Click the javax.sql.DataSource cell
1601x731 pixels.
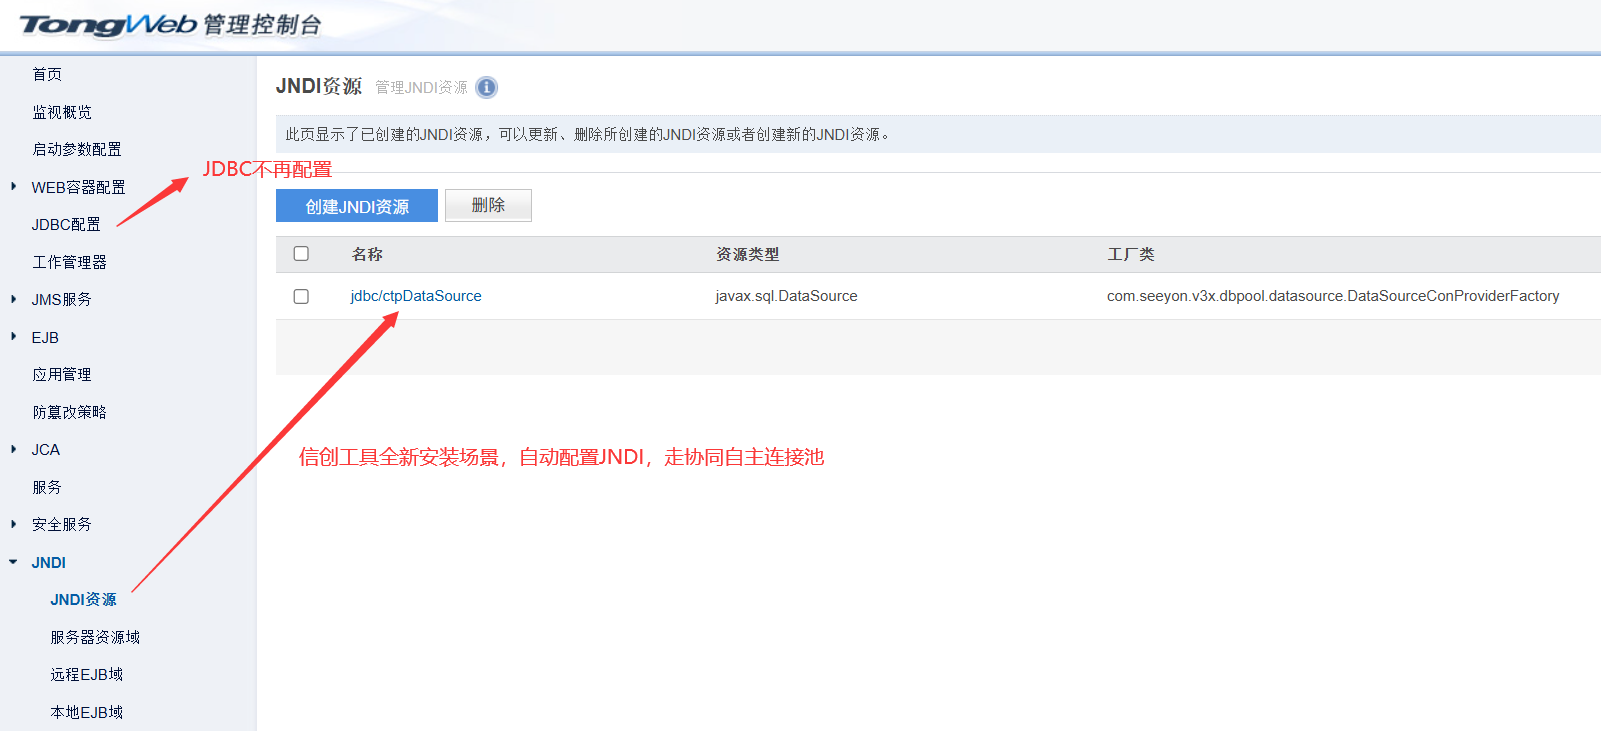pos(786,296)
